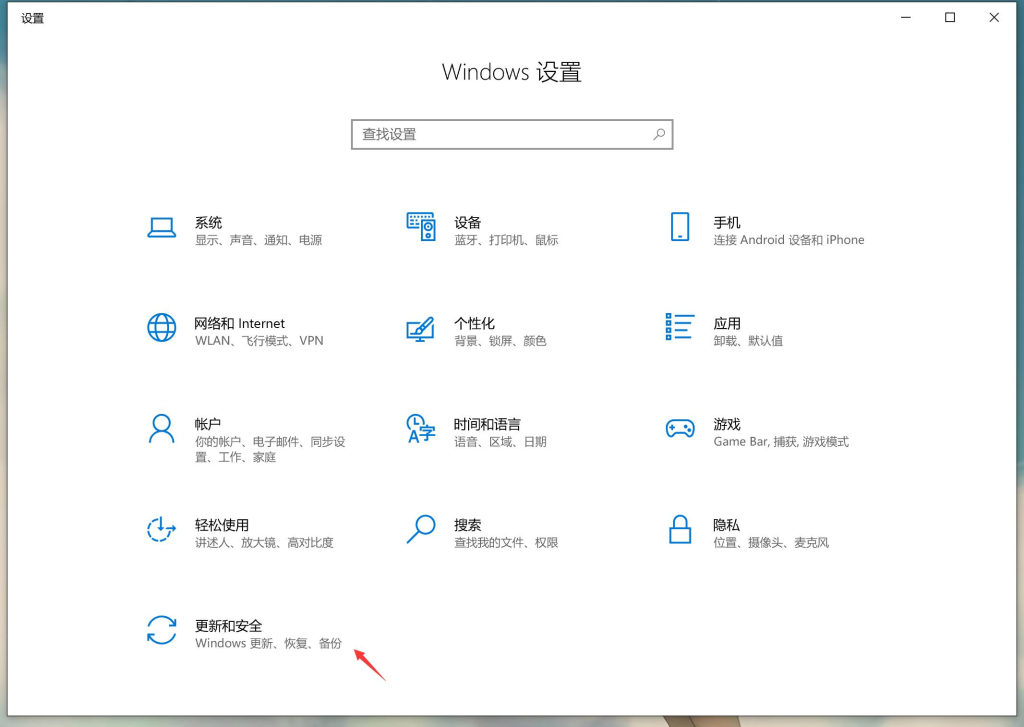Open 手机 settings title

pyautogui.click(x=727, y=223)
